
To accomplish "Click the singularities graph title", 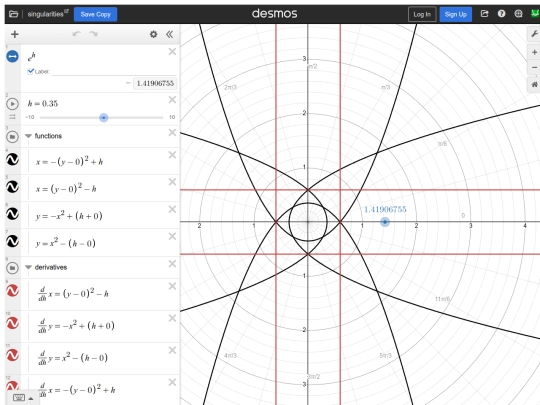I will (x=45, y=14).
